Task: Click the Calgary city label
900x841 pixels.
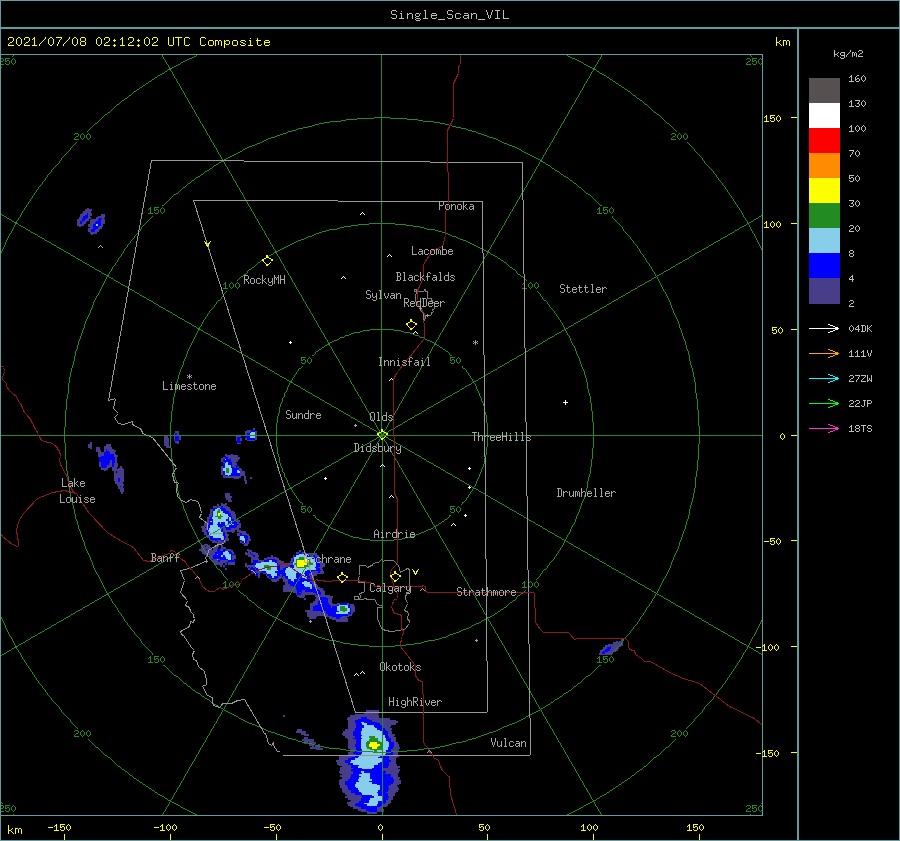Action: 390,588
